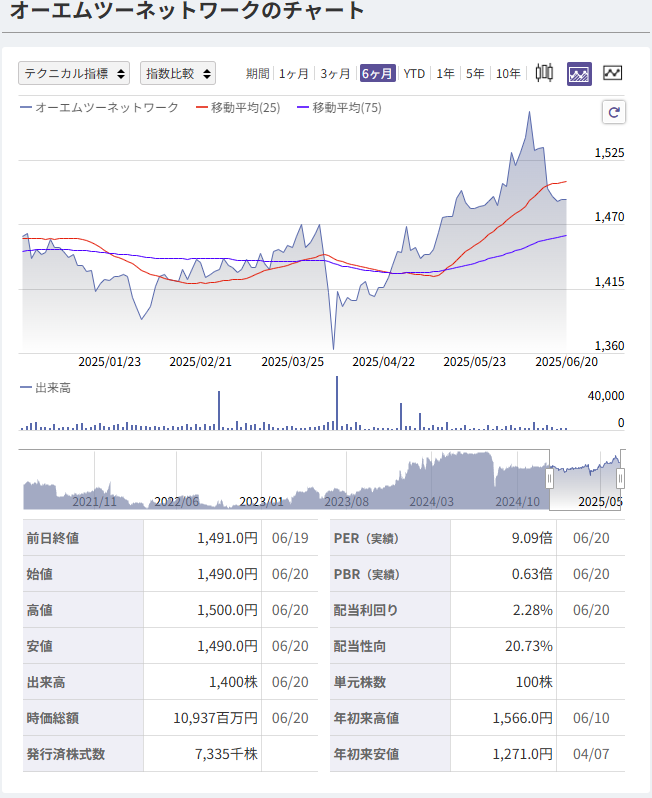Click 時価総額 value 10,937百万円
Viewport: 652px width, 798px height.
(x=216, y=718)
